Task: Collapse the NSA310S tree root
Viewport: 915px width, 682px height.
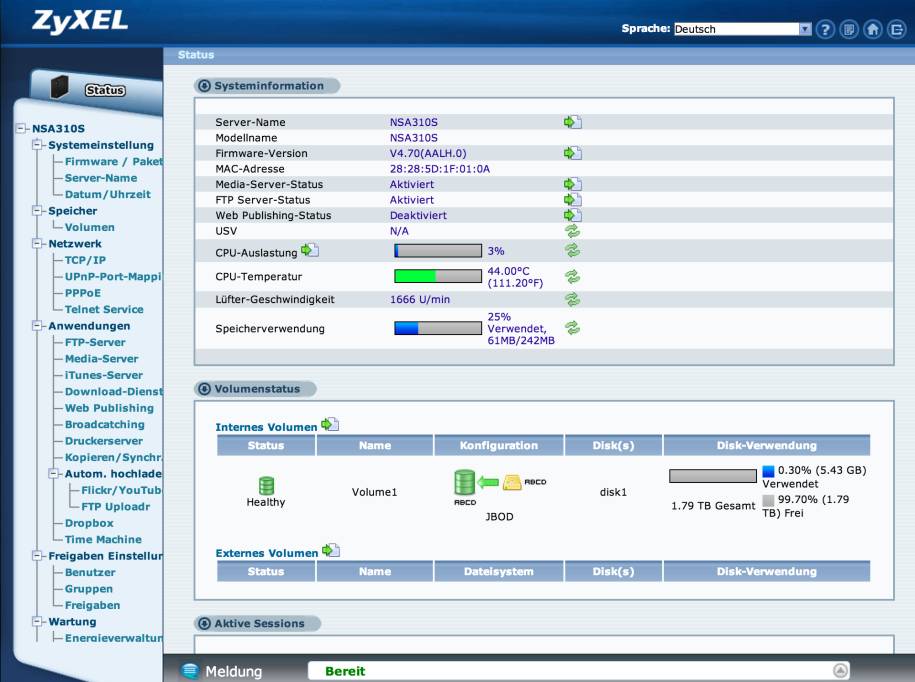Action: (21, 128)
